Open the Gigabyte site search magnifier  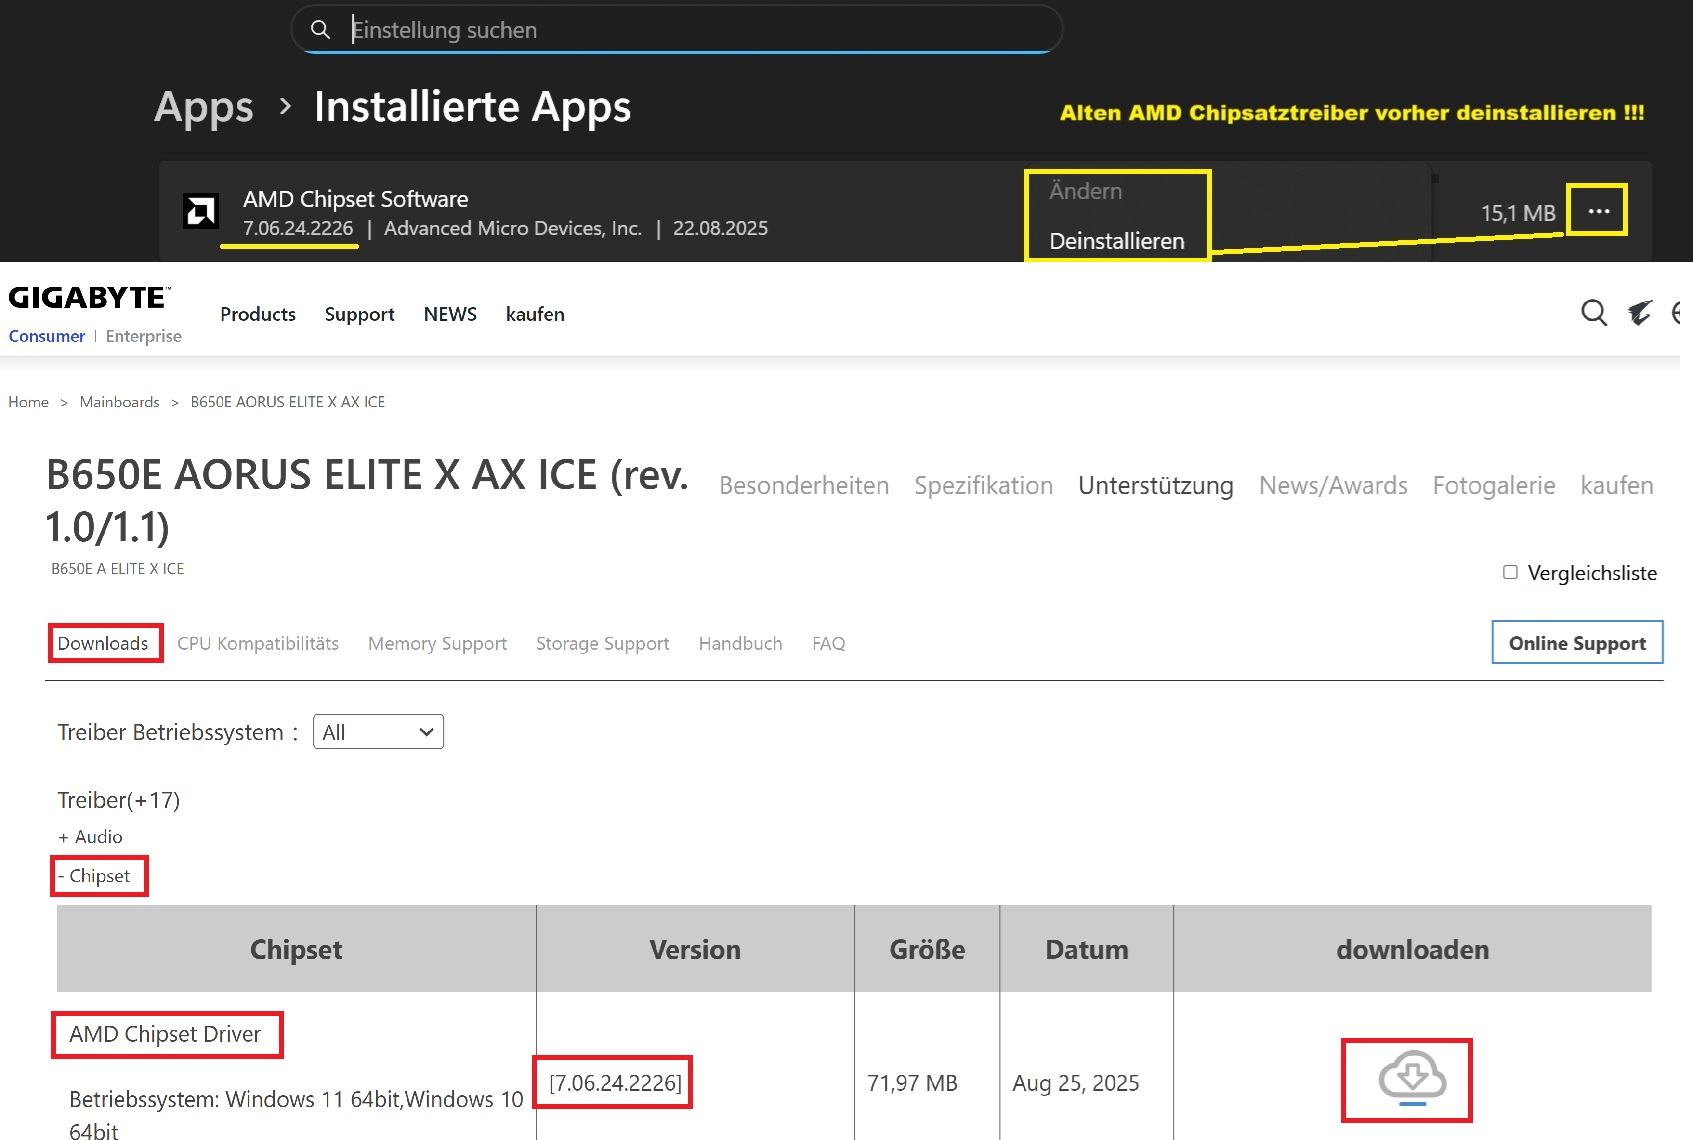pyautogui.click(x=1594, y=313)
